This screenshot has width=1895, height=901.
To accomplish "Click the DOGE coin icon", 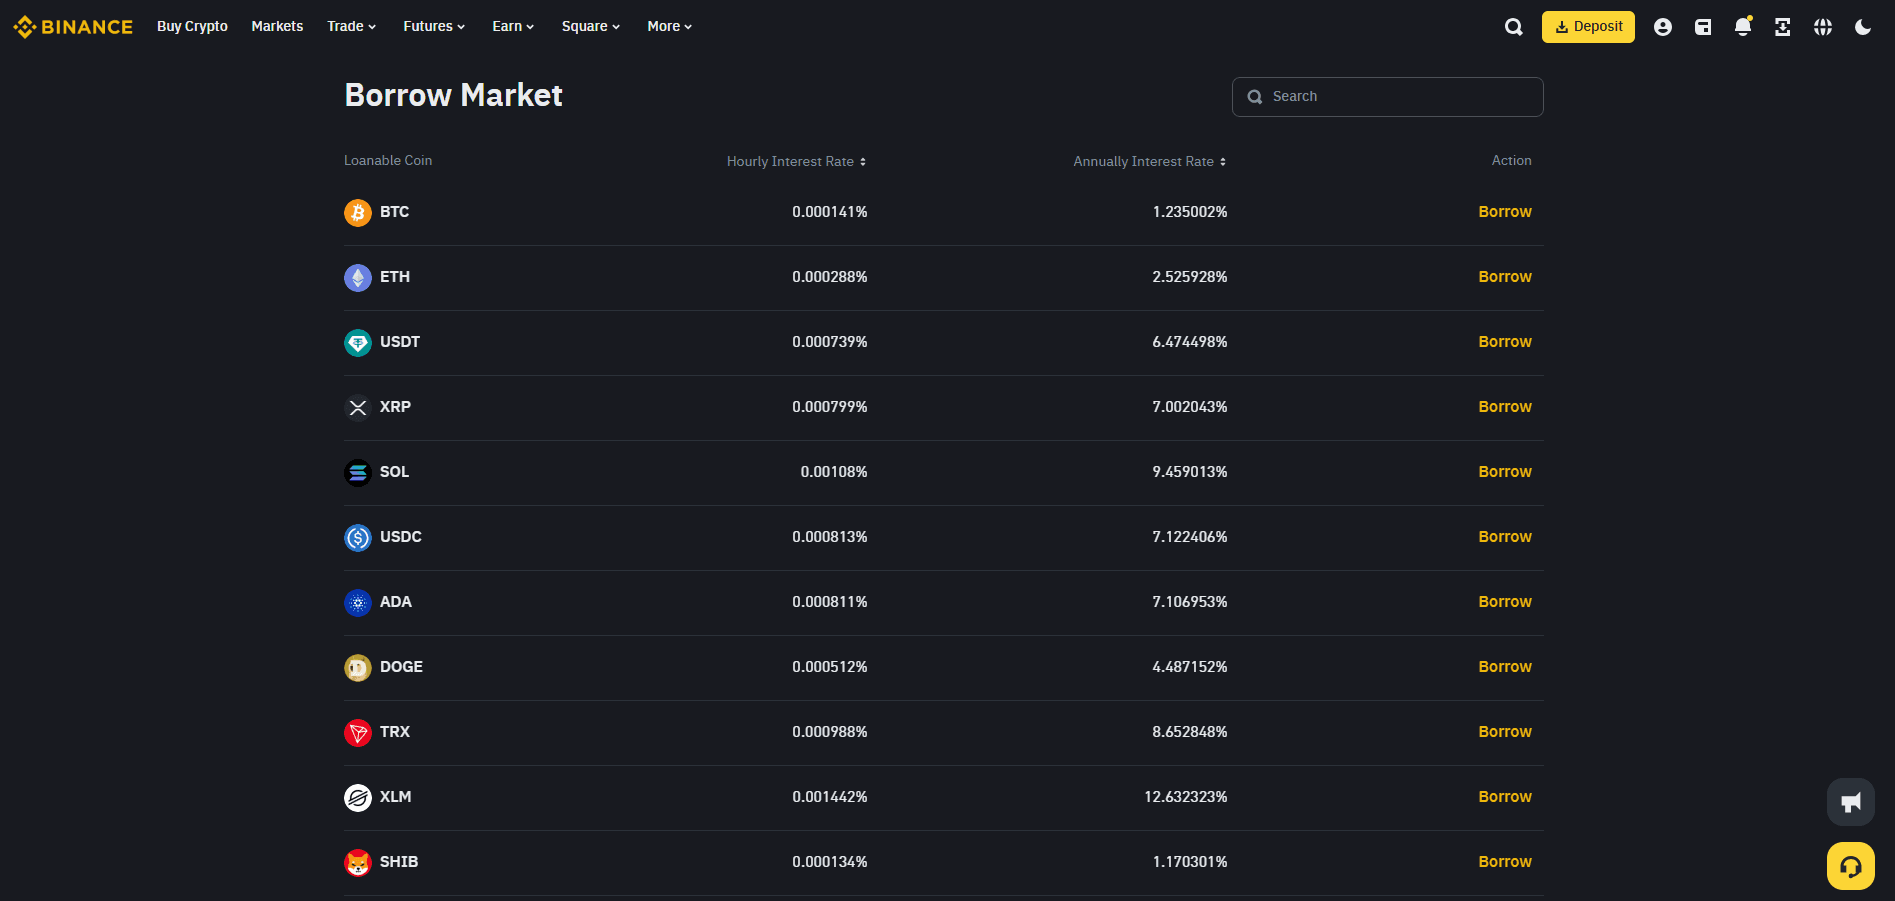I will (x=358, y=667).
